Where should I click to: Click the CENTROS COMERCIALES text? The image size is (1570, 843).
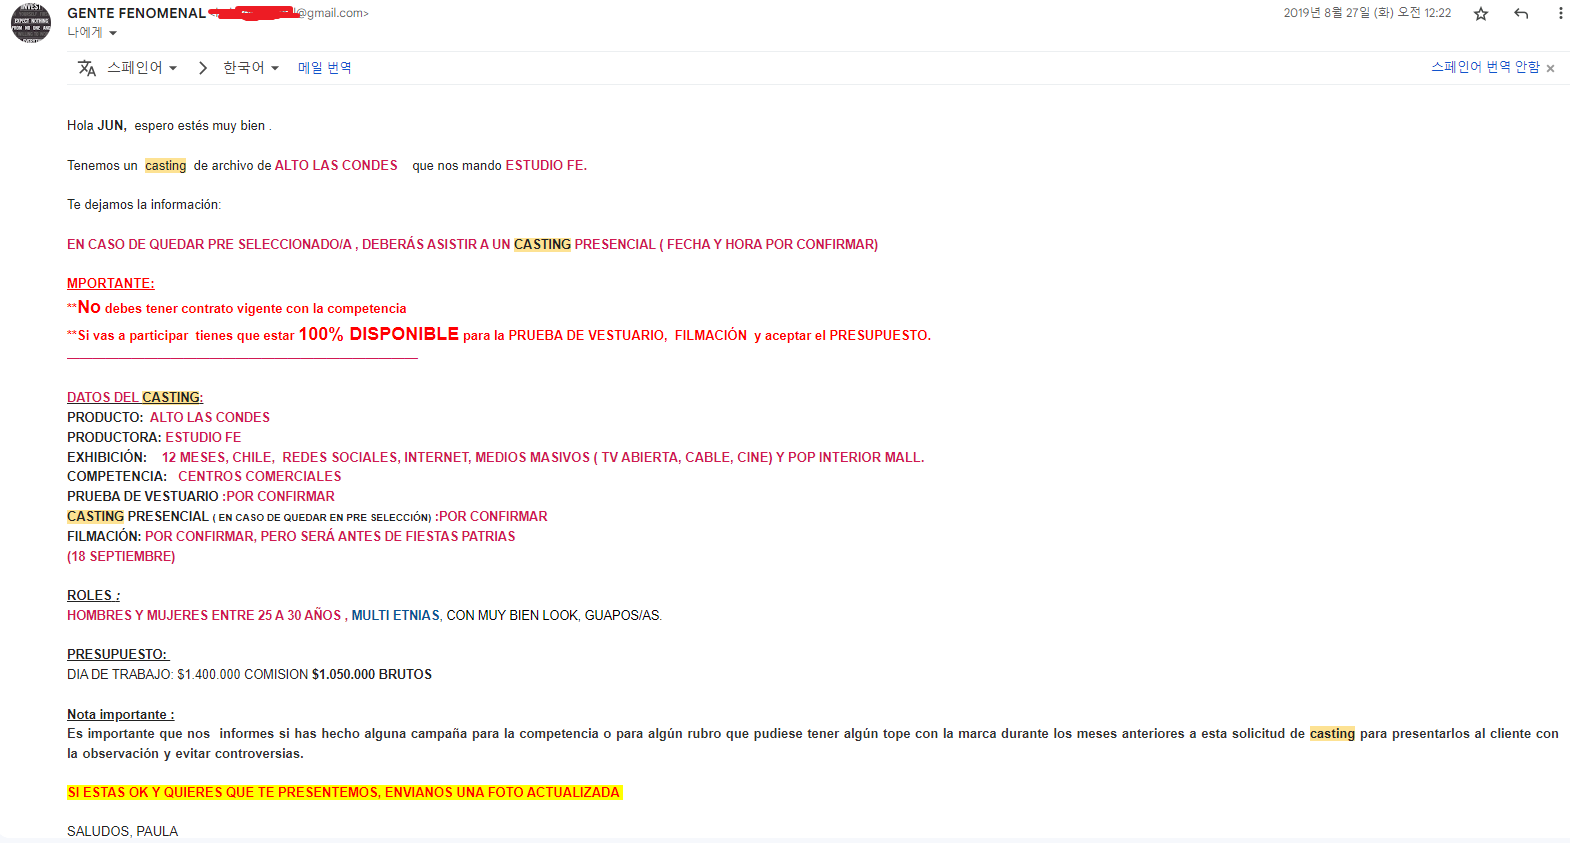260,477
